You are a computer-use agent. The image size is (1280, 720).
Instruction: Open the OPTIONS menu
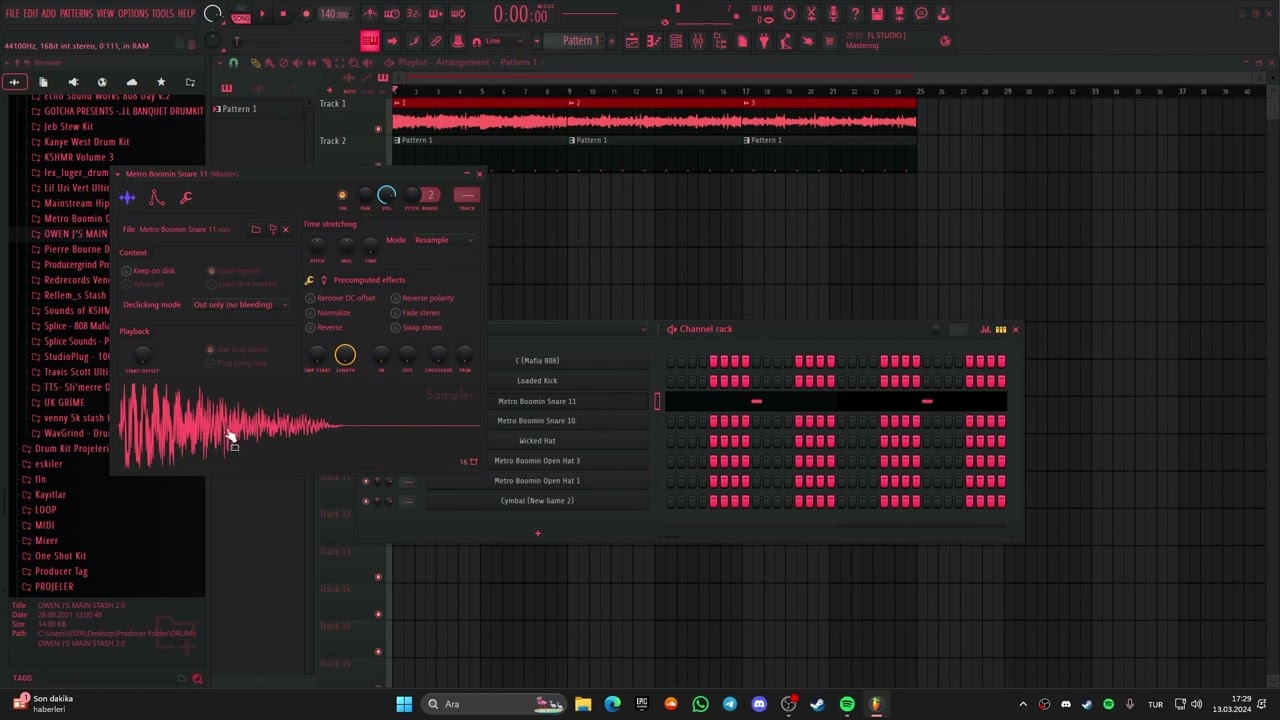pyautogui.click(x=133, y=14)
